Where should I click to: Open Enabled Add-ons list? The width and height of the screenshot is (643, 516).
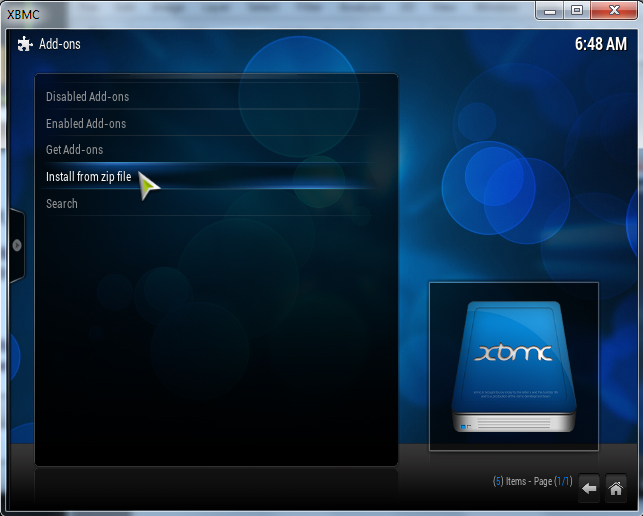click(x=207, y=123)
